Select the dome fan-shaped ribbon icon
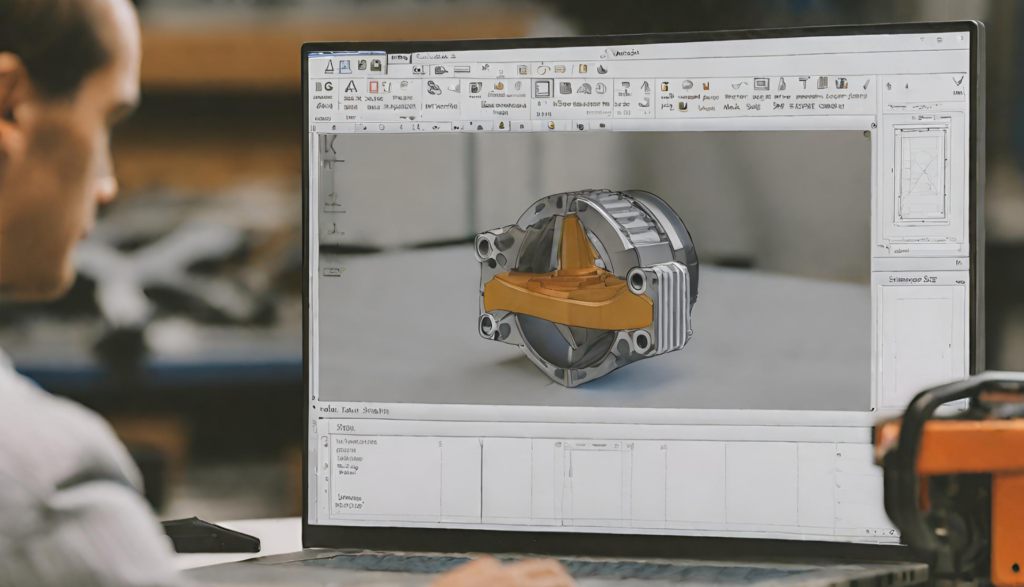The height and width of the screenshot is (587, 1024). 584,88
